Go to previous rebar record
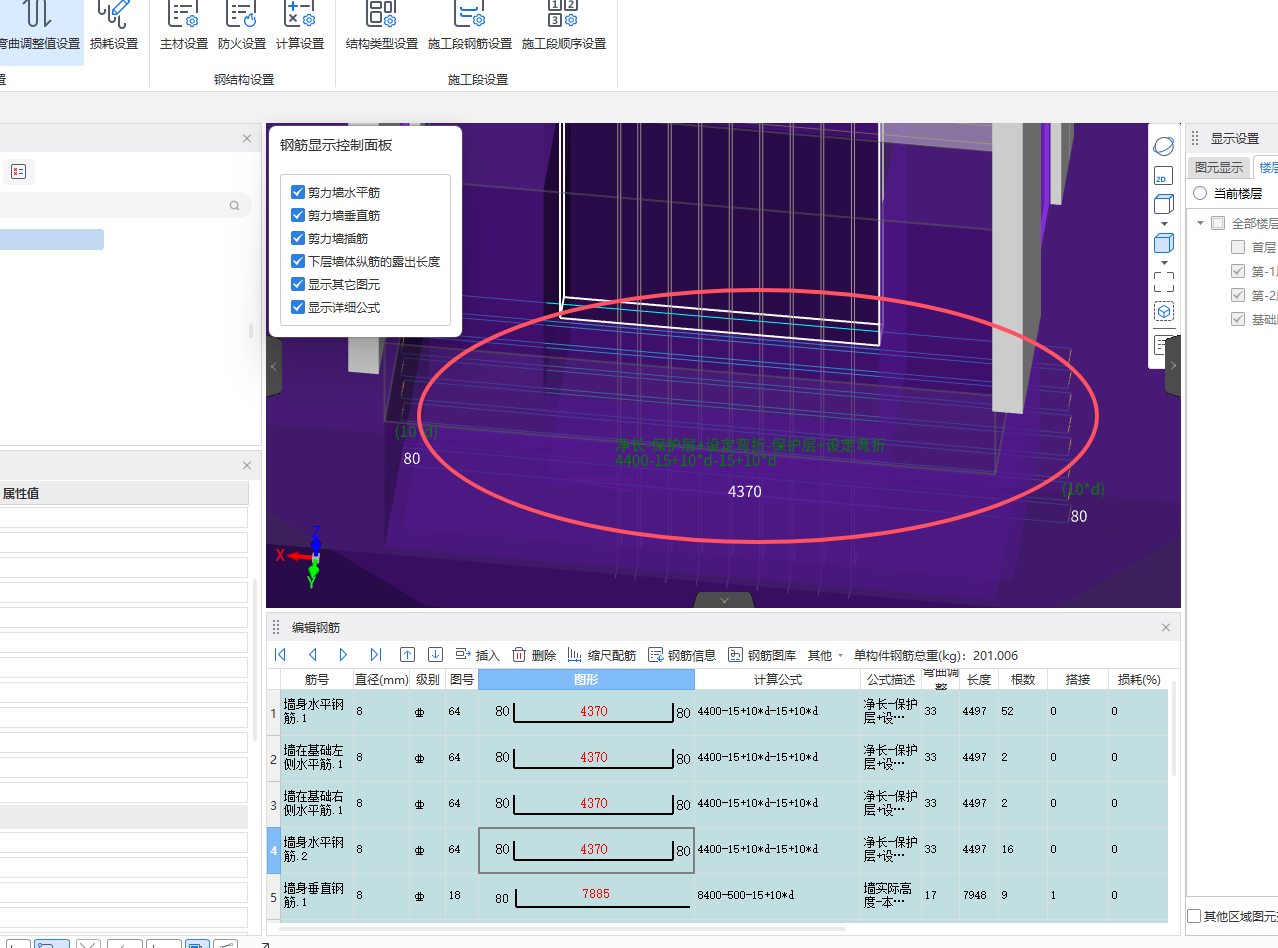 click(312, 655)
